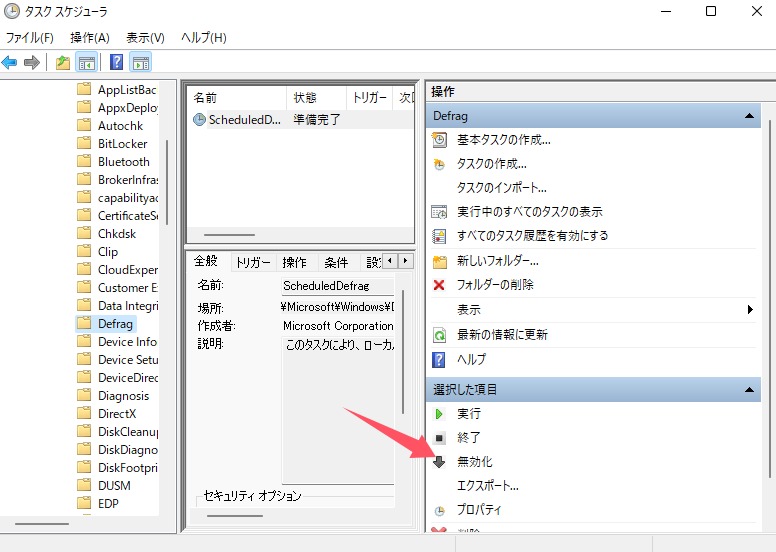
Task: Collapse the 選択した項目 section
Action: point(749,390)
